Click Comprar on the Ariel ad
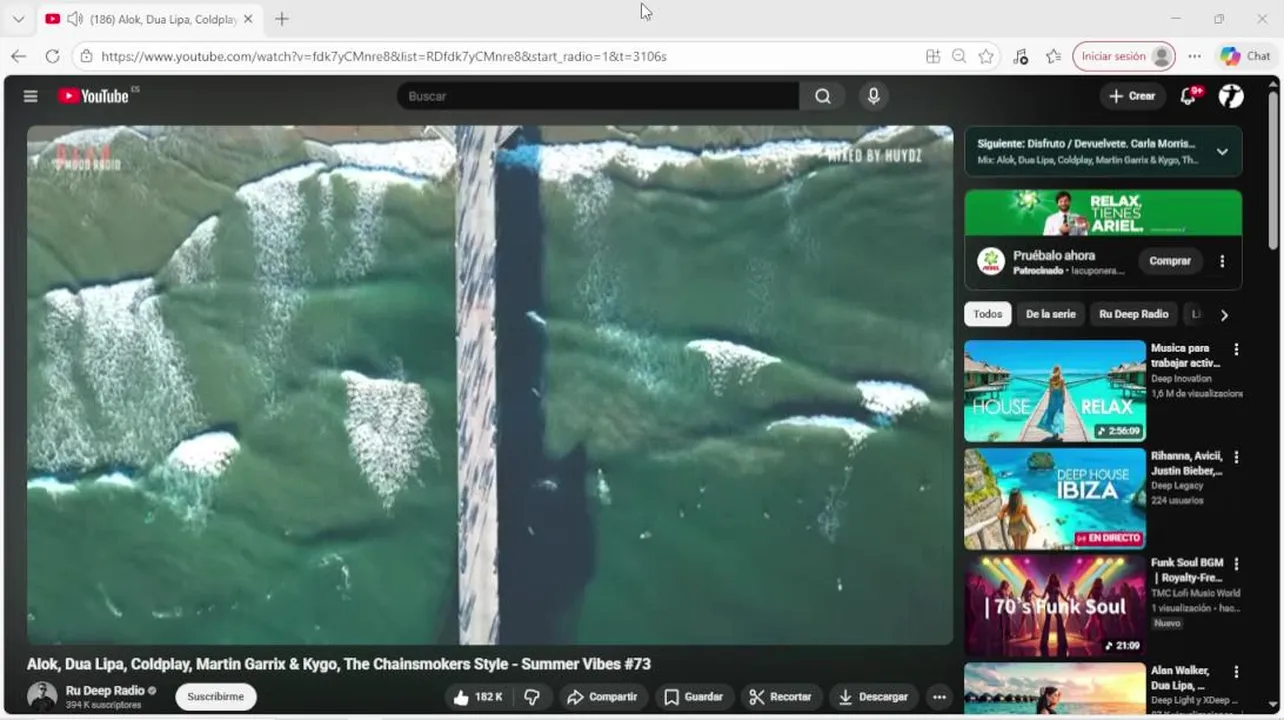 [x=1169, y=261]
